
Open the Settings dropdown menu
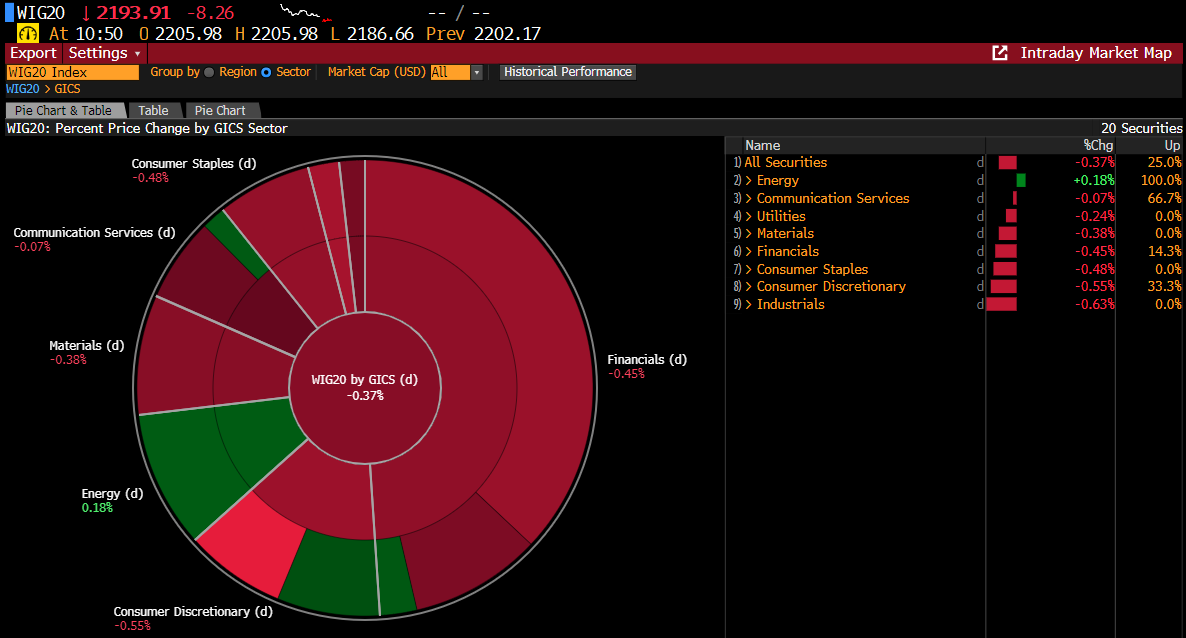click(104, 53)
